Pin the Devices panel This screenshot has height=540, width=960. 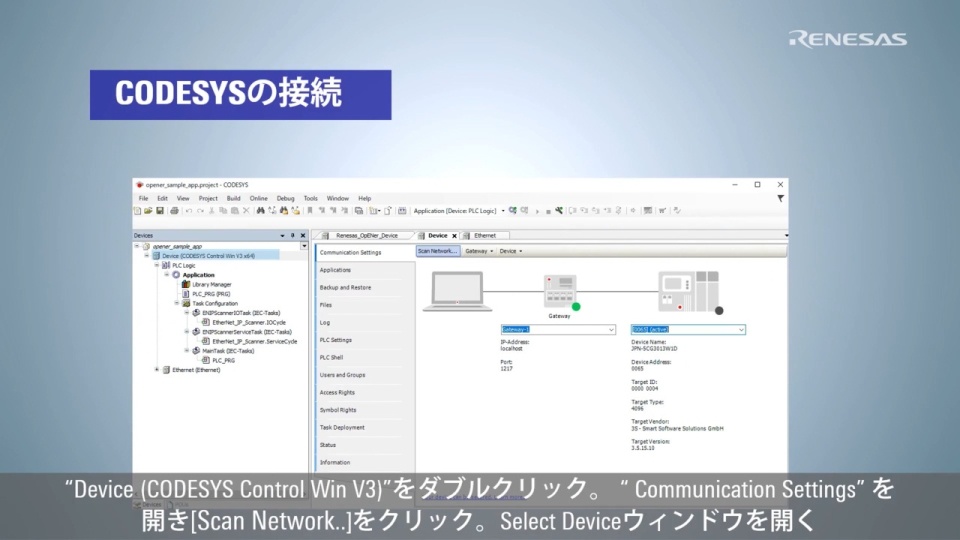tap(293, 235)
